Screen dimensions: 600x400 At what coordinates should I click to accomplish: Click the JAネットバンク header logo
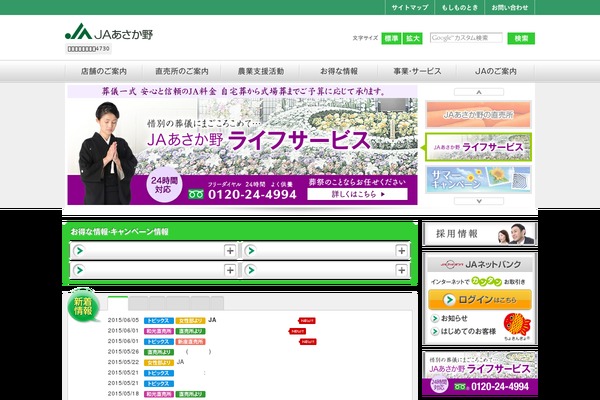[479, 264]
